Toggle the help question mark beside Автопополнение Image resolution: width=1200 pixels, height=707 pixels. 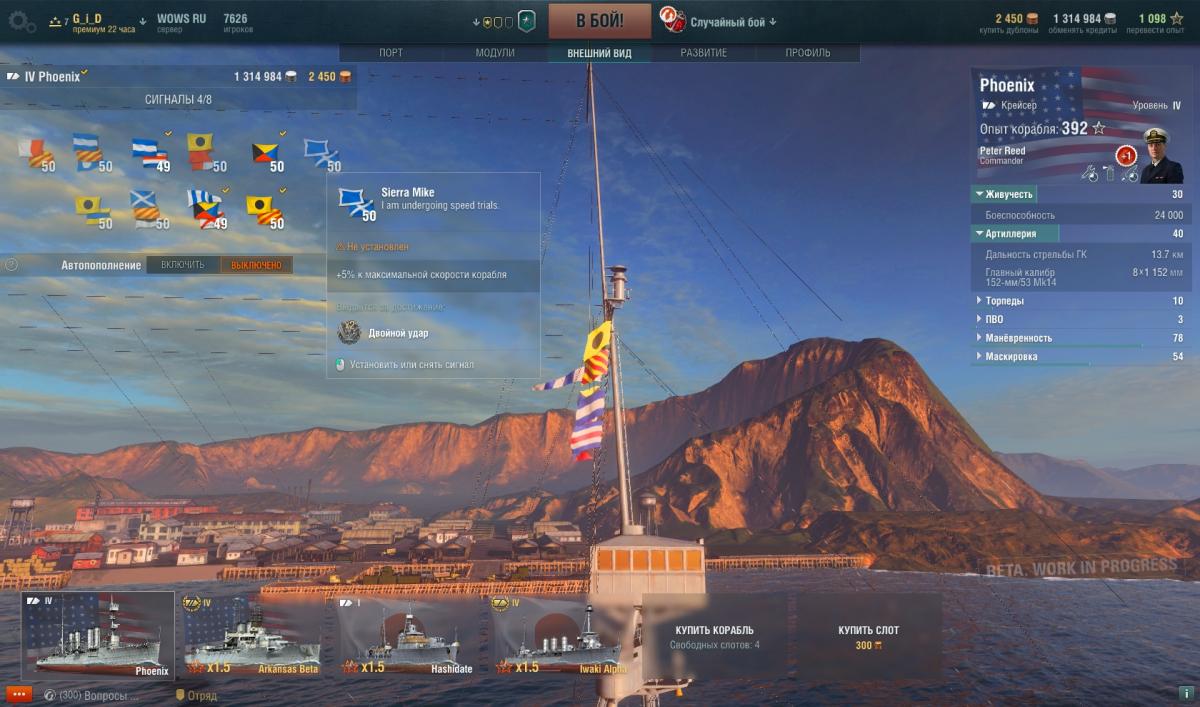click(x=11, y=265)
